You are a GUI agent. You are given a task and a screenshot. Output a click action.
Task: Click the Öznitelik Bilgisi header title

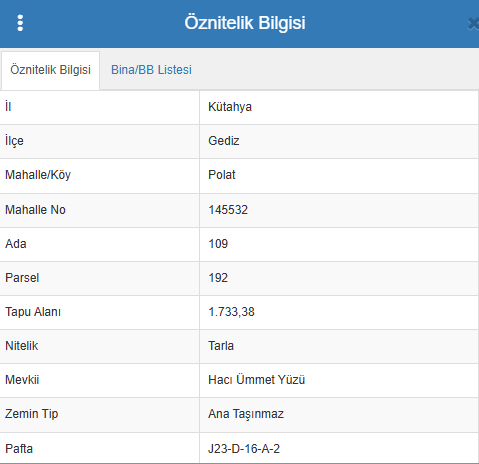pyautogui.click(x=245, y=23)
